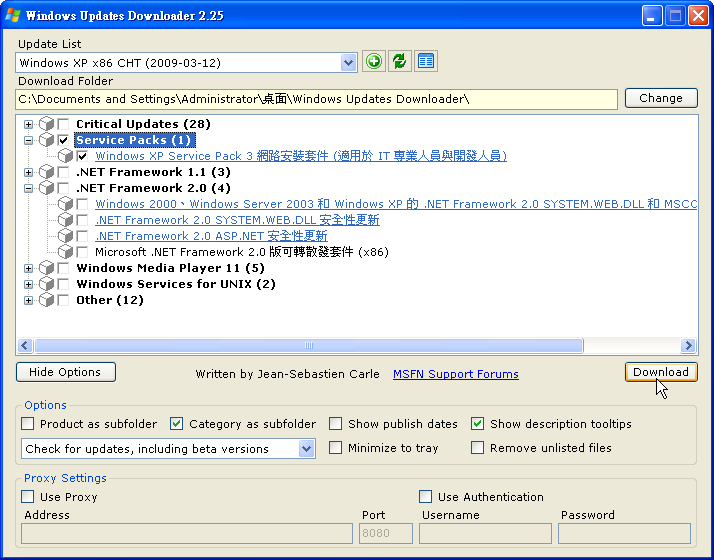Click the package icon beside 可轉散發套件 (x86) item
Image resolution: width=714 pixels, height=560 pixels.
66,252
